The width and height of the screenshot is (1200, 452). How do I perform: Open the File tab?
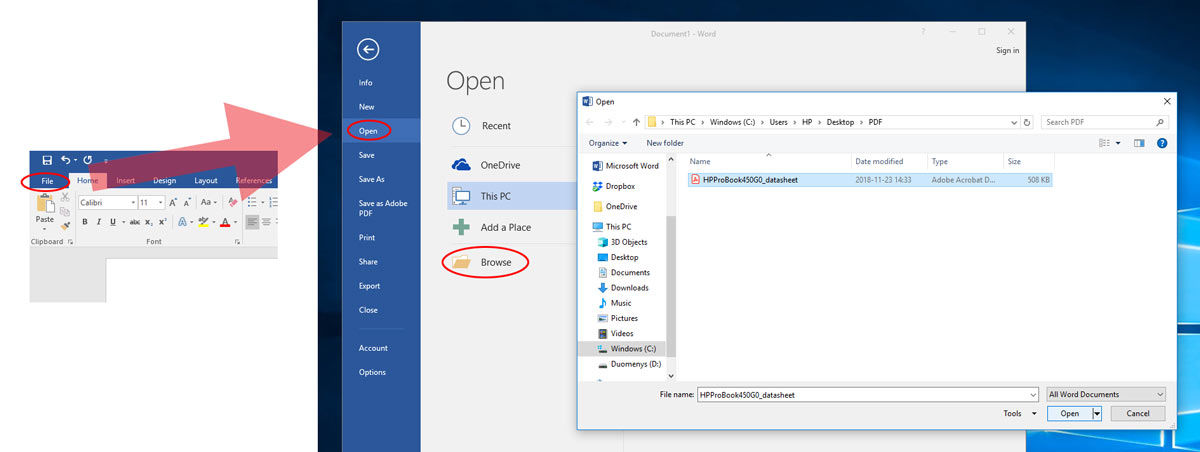tap(47, 181)
